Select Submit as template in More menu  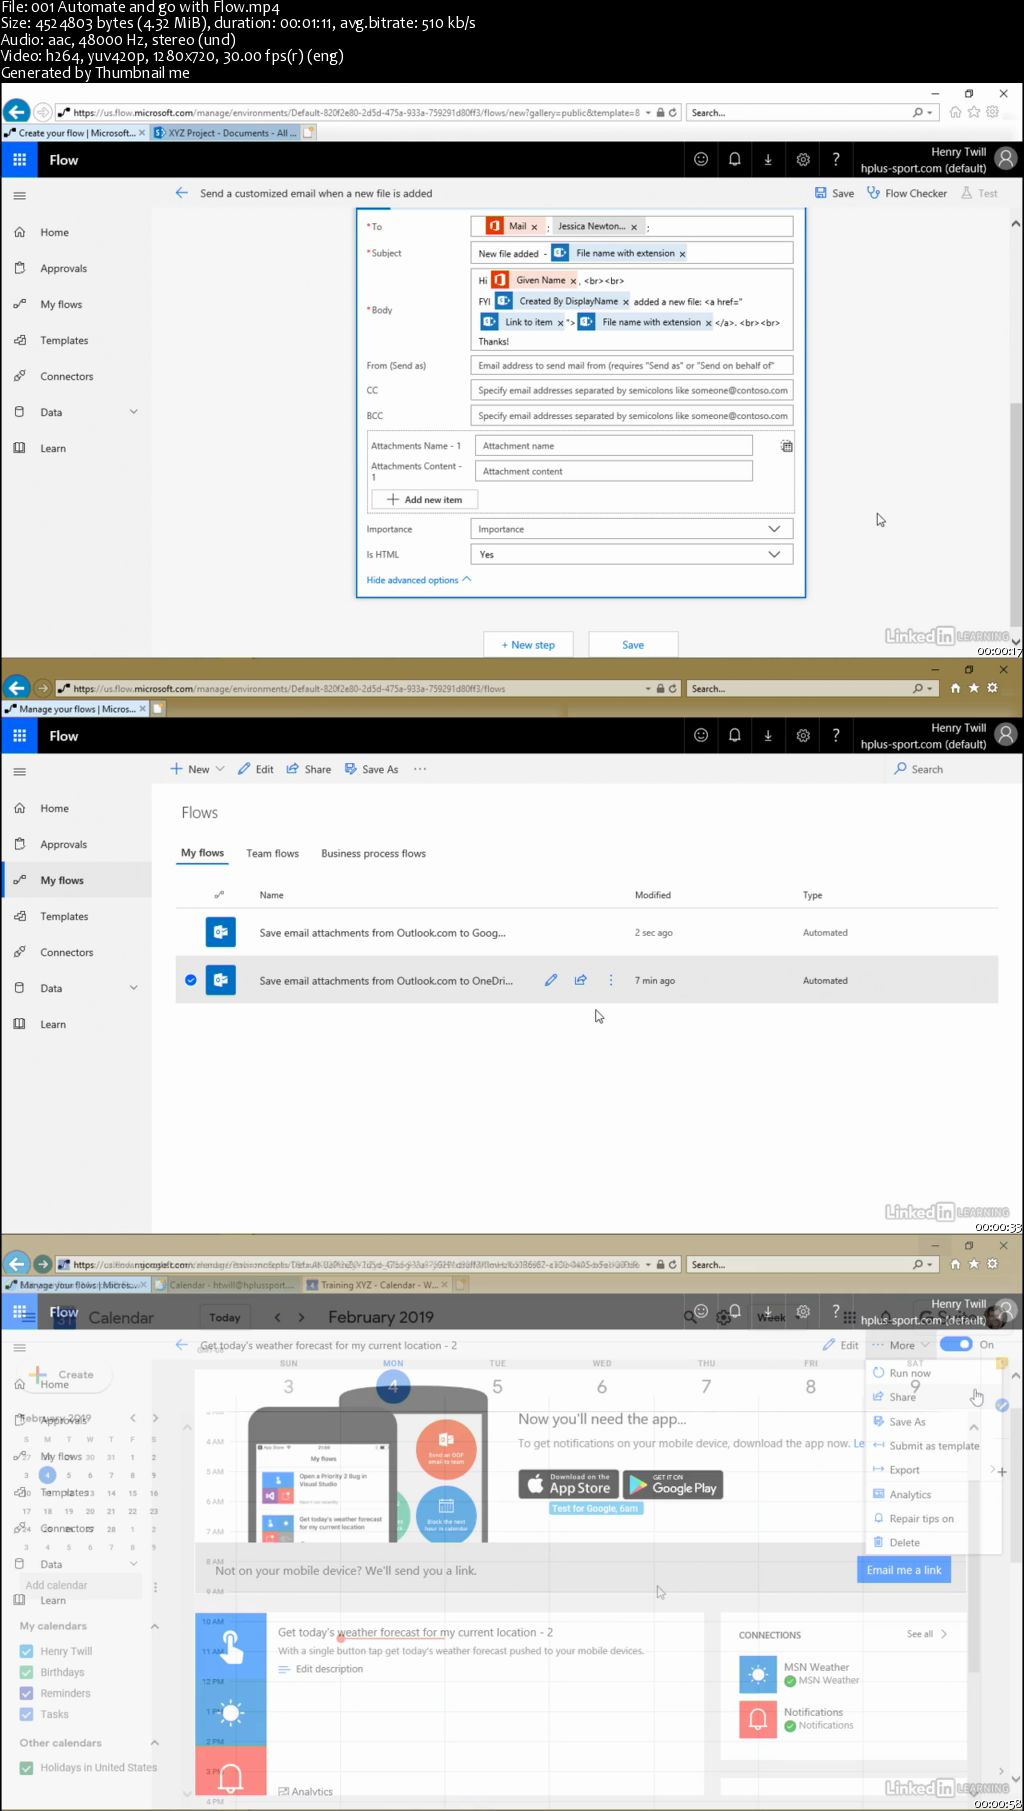[x=934, y=1446]
